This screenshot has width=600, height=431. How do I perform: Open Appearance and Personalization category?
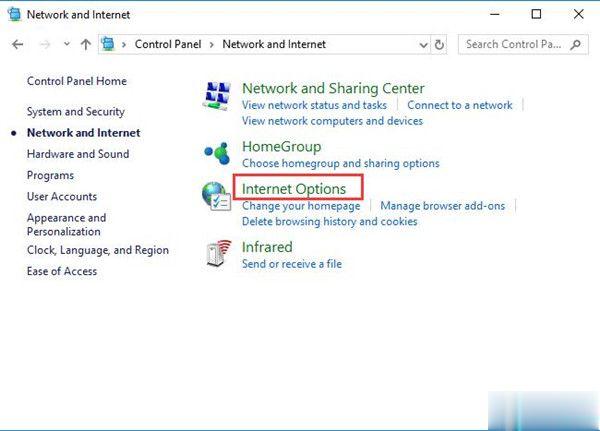coord(66,224)
